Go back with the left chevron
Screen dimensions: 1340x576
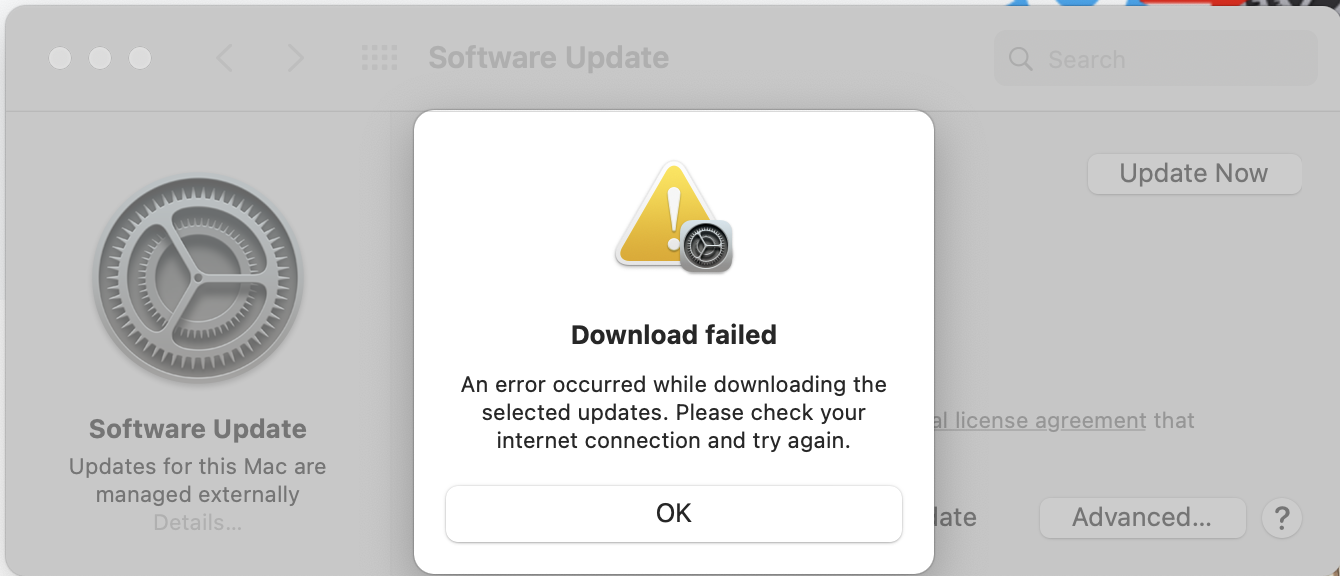(x=225, y=58)
